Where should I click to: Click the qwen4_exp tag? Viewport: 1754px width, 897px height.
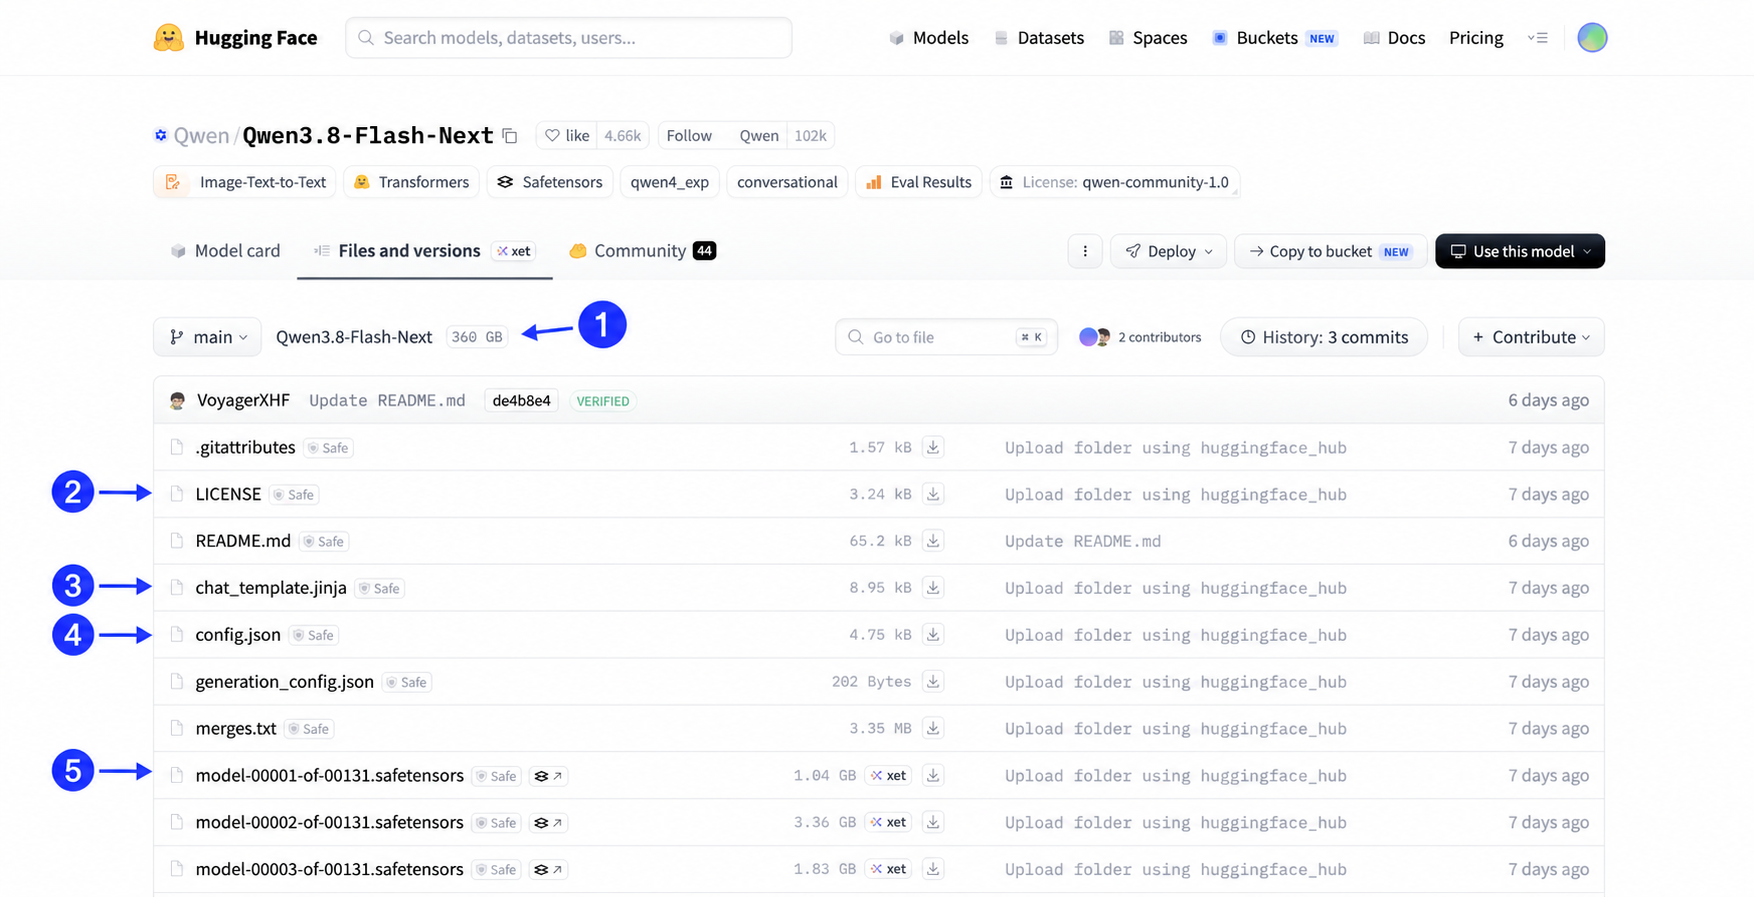pos(669,182)
